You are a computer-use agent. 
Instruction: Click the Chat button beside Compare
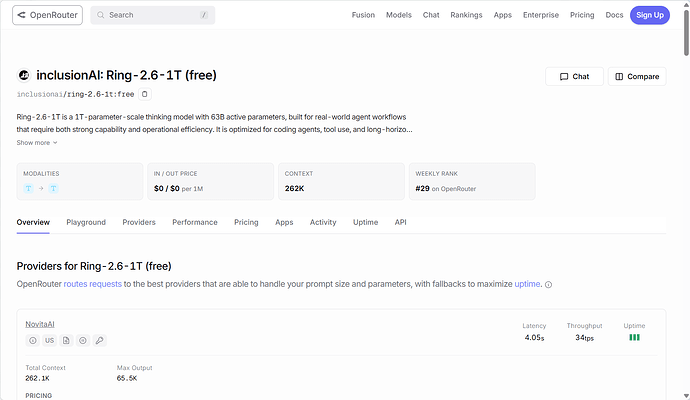tap(574, 77)
